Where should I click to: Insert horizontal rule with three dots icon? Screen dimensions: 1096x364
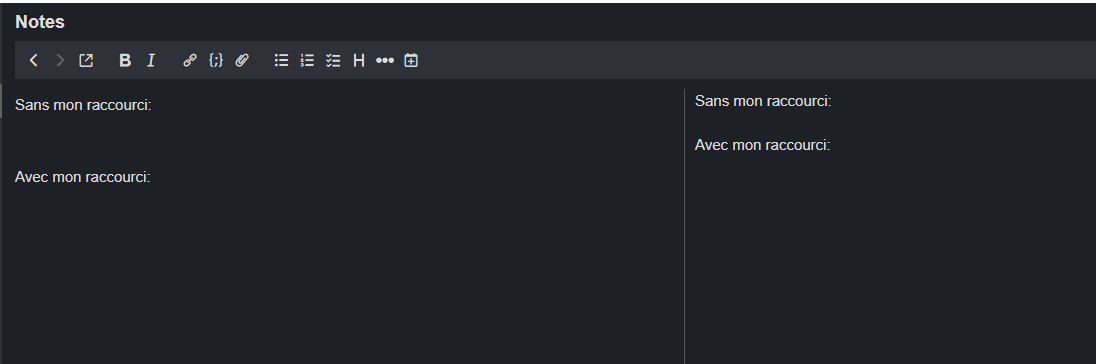384,61
